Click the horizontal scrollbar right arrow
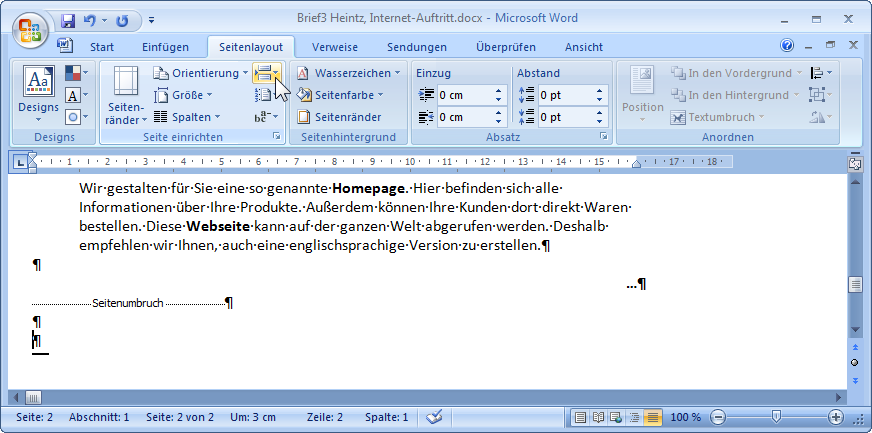The image size is (872, 433). click(x=840, y=397)
